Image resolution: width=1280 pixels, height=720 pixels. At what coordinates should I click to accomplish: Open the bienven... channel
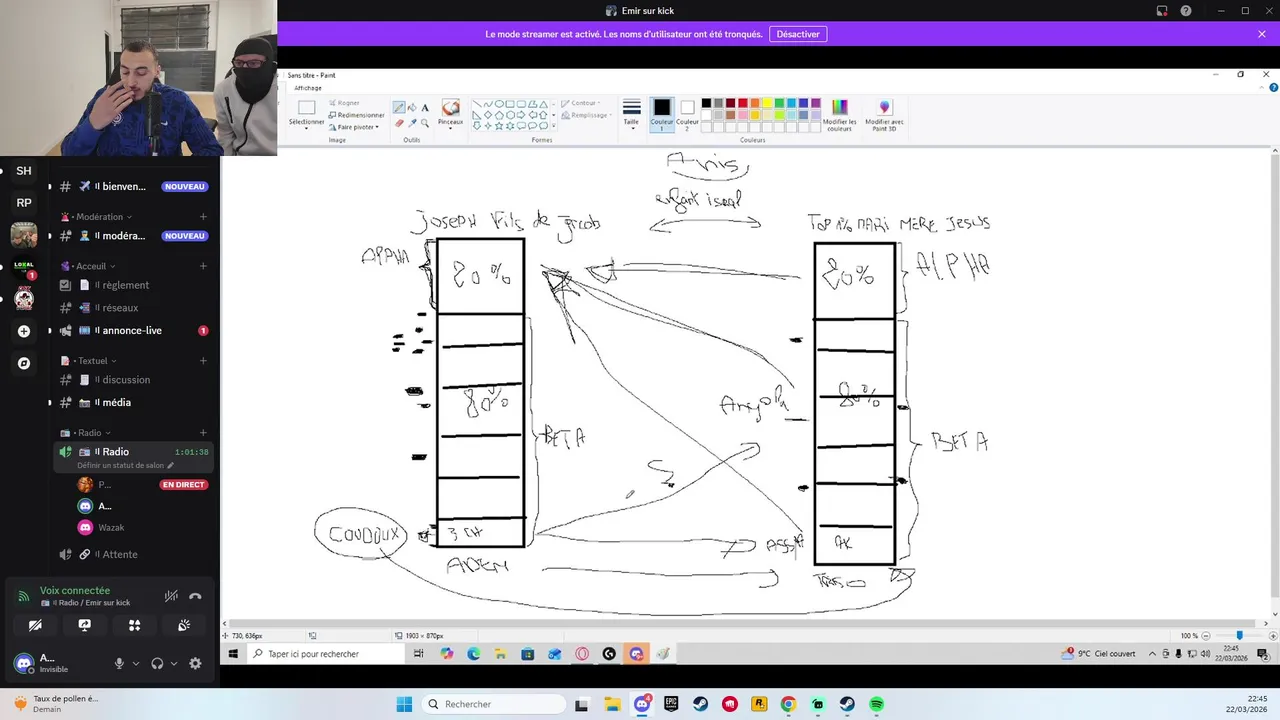133,186
